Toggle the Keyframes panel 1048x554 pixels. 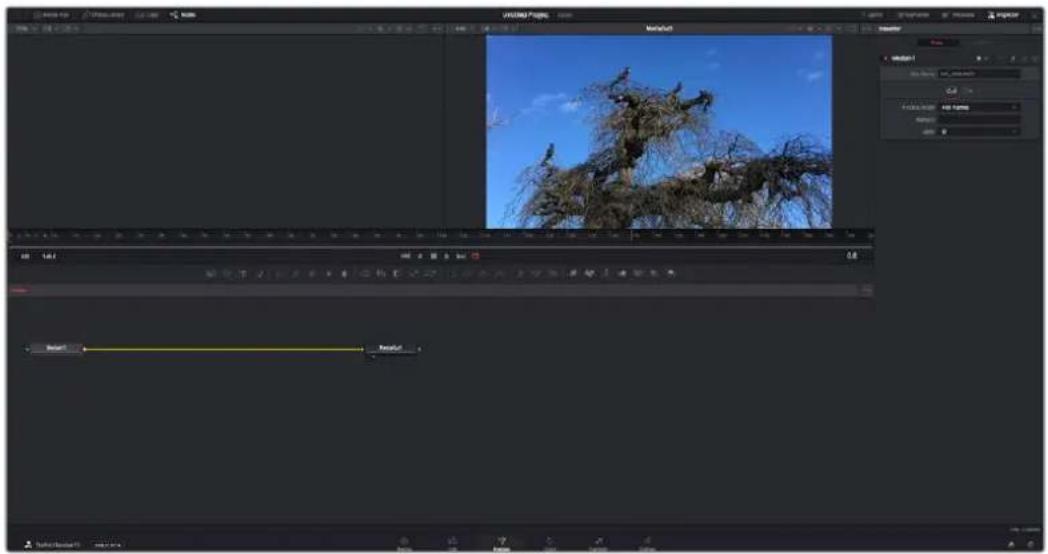[913, 15]
